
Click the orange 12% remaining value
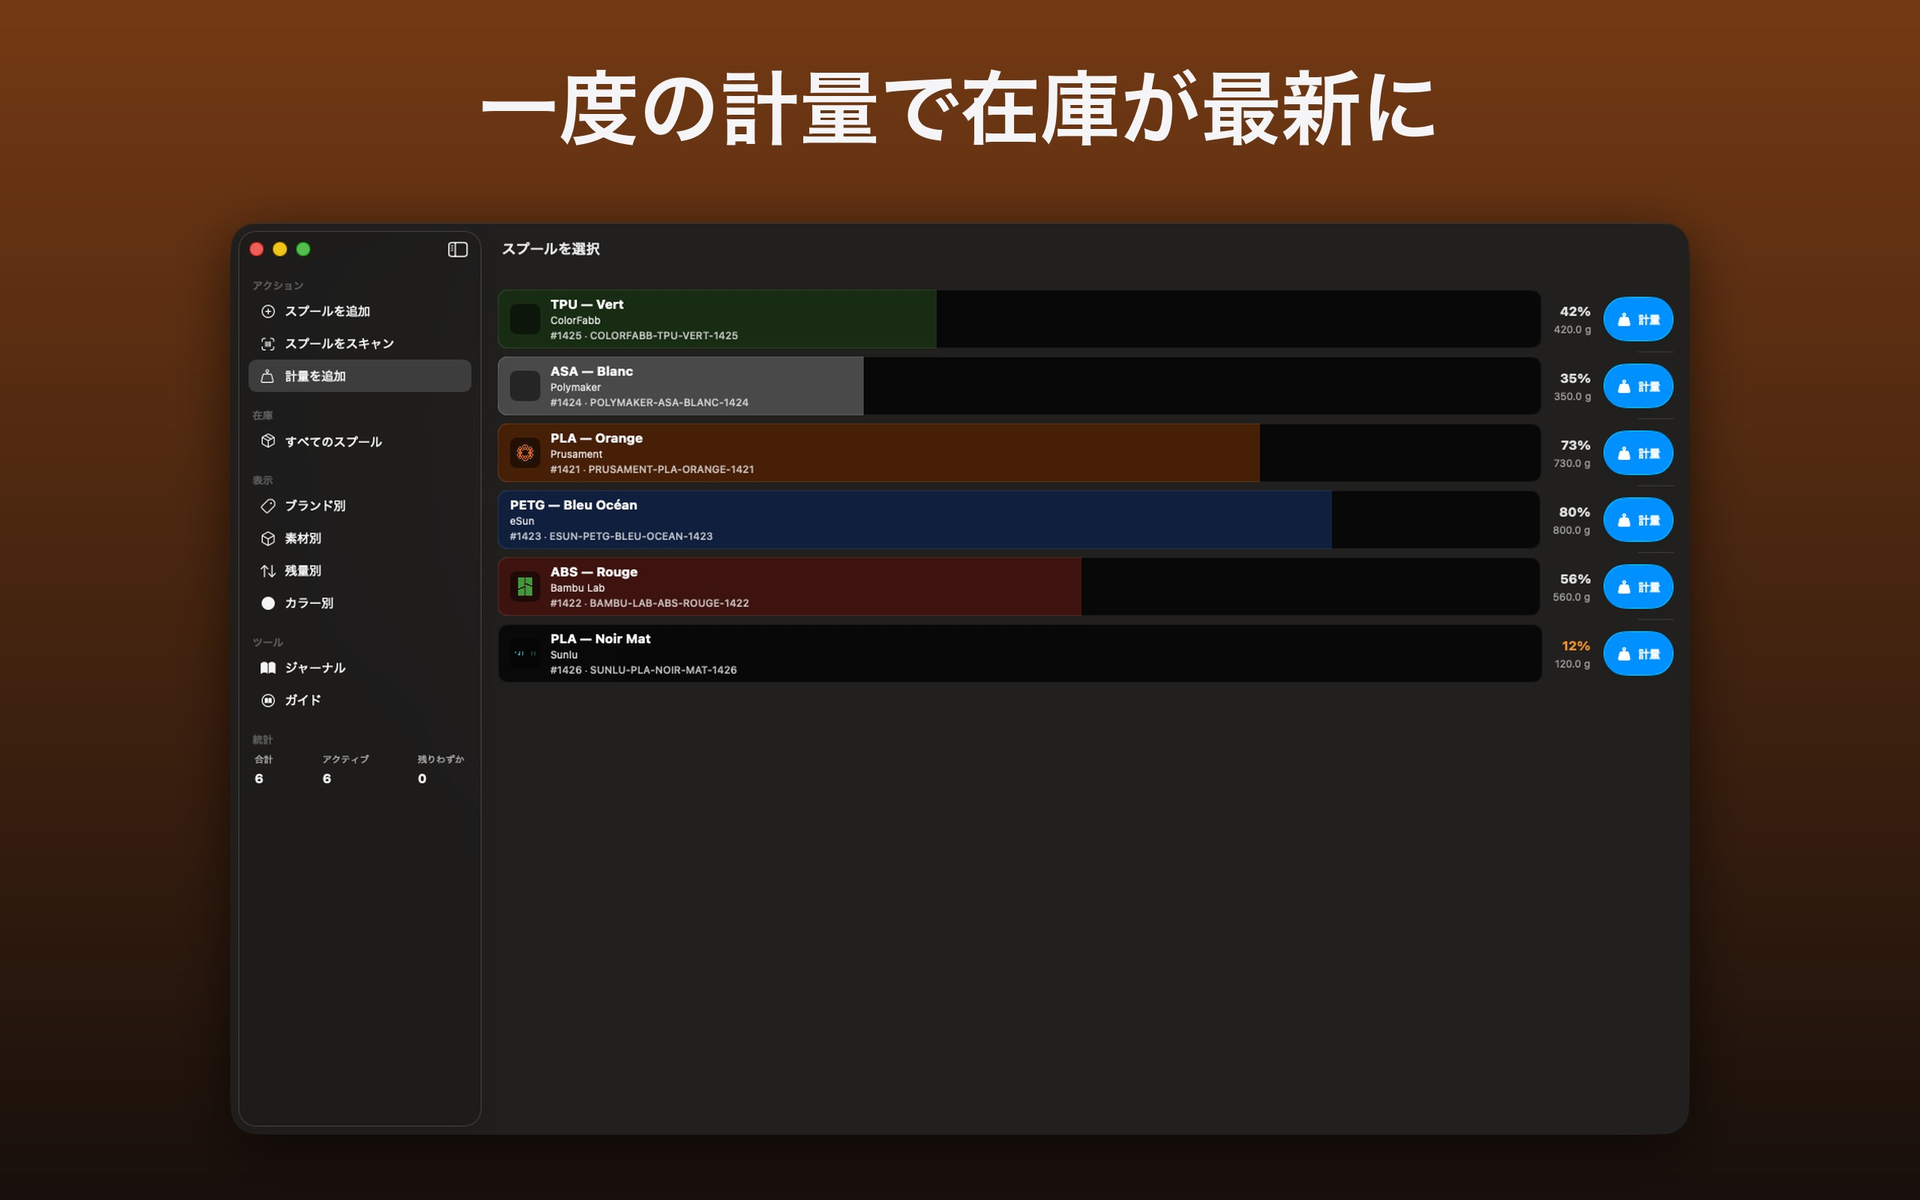1576,646
